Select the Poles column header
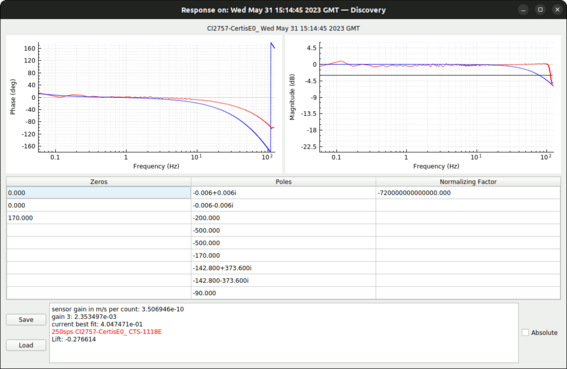Screen dimensions: 567x369 click(284, 182)
